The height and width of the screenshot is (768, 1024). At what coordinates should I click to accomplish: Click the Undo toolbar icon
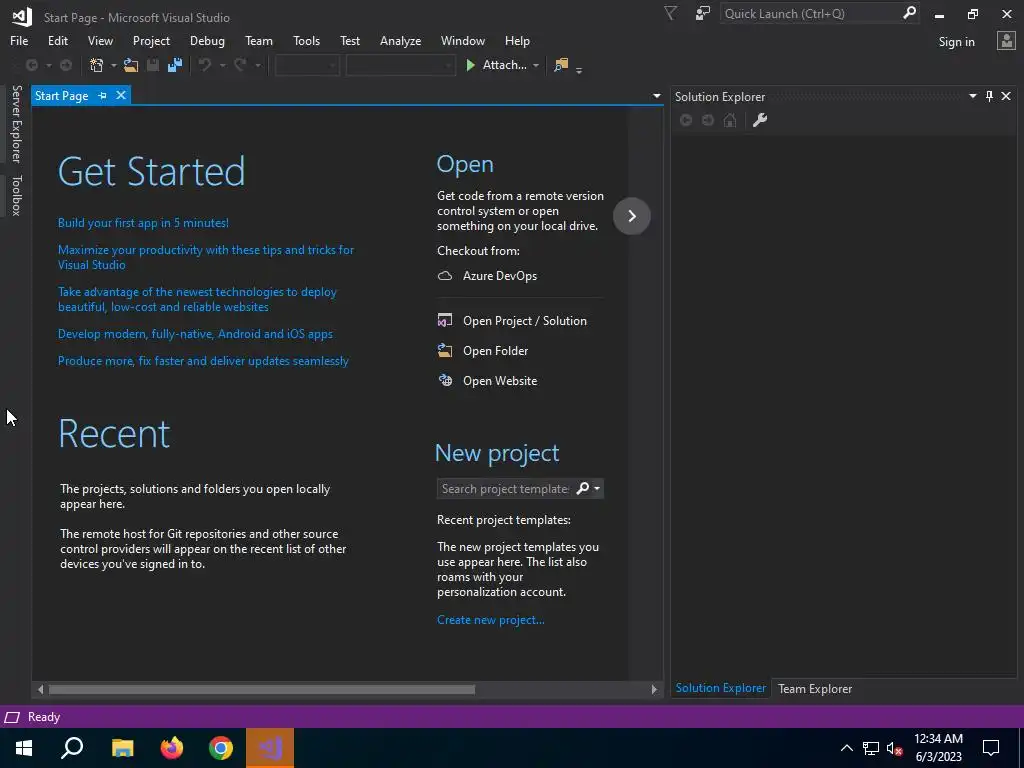point(205,65)
